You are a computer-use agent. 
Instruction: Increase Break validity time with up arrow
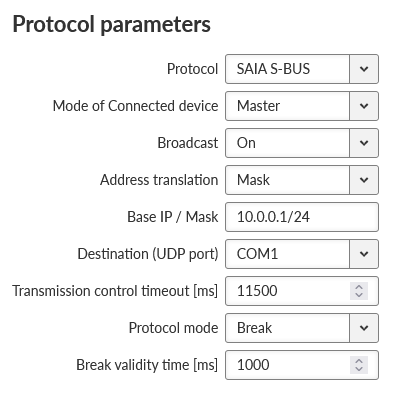[359, 361]
